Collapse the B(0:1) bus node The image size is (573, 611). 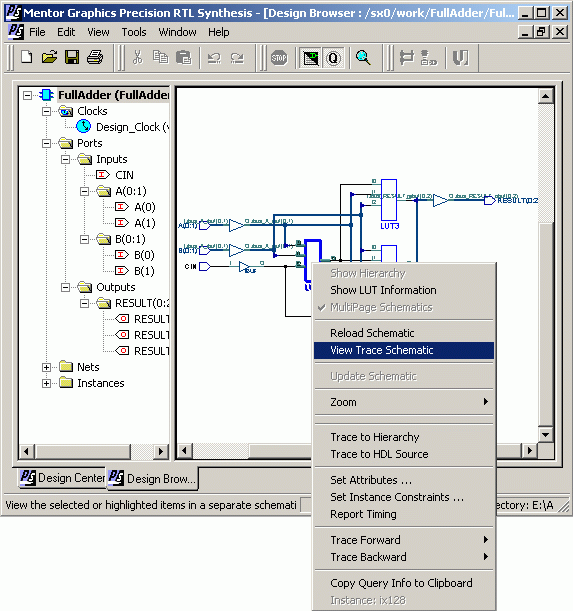tap(84, 239)
